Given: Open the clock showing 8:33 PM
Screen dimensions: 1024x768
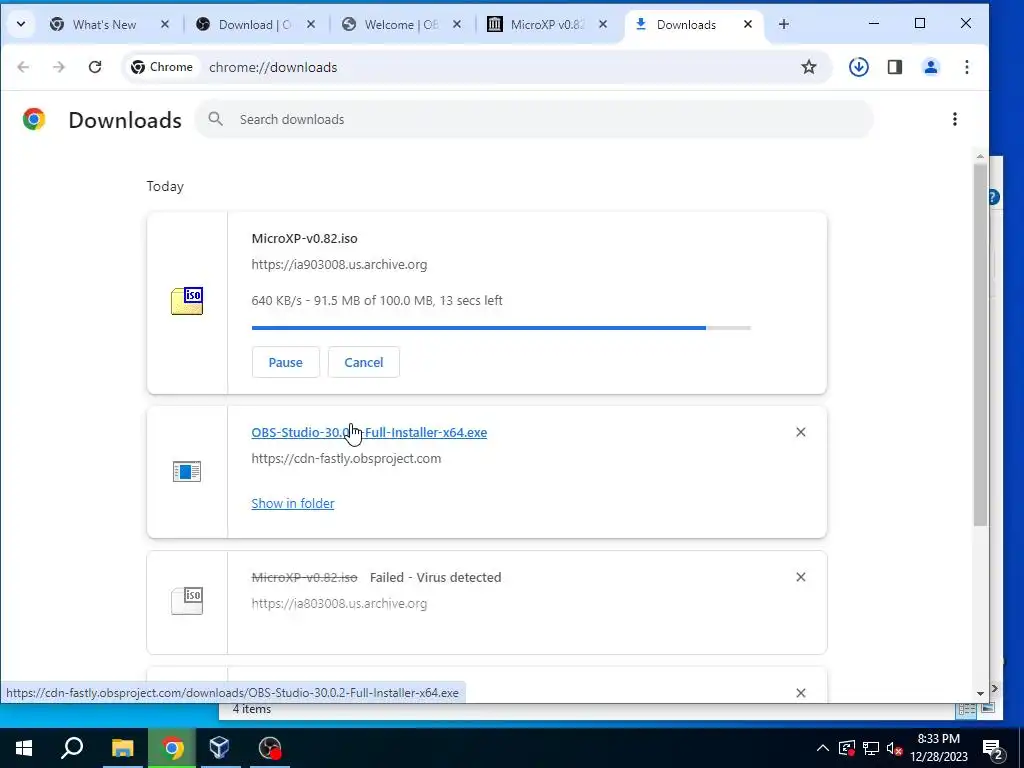Looking at the screenshot, I should coord(939,748).
